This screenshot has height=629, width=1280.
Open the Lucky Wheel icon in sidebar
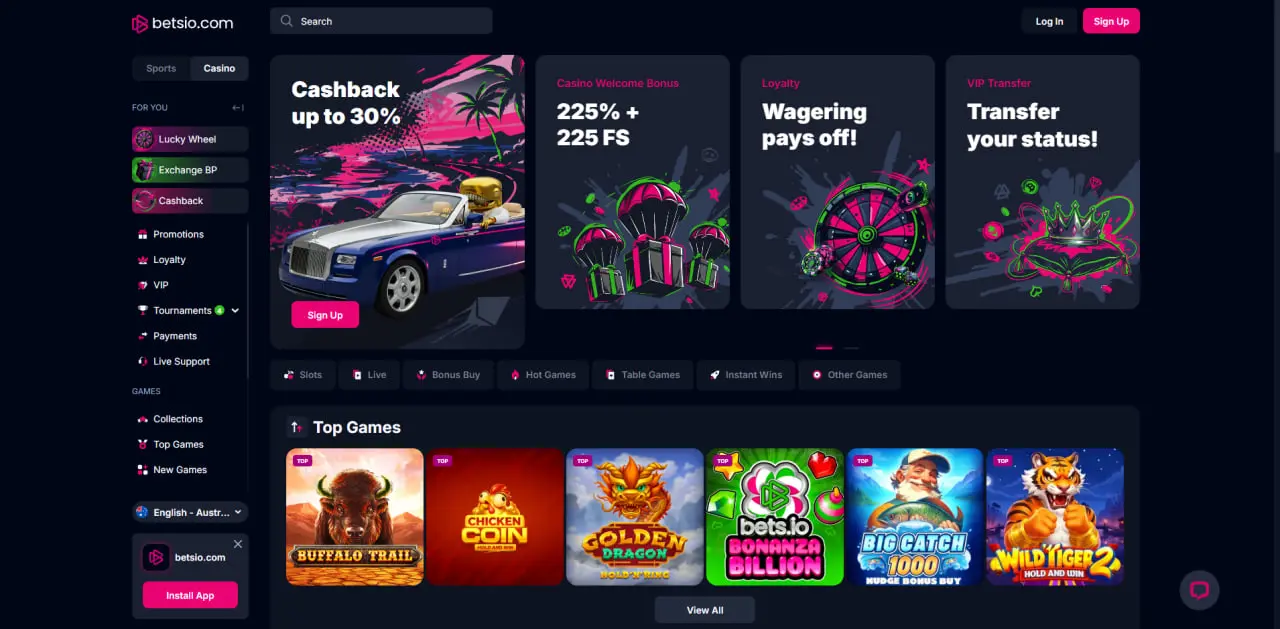[145, 139]
